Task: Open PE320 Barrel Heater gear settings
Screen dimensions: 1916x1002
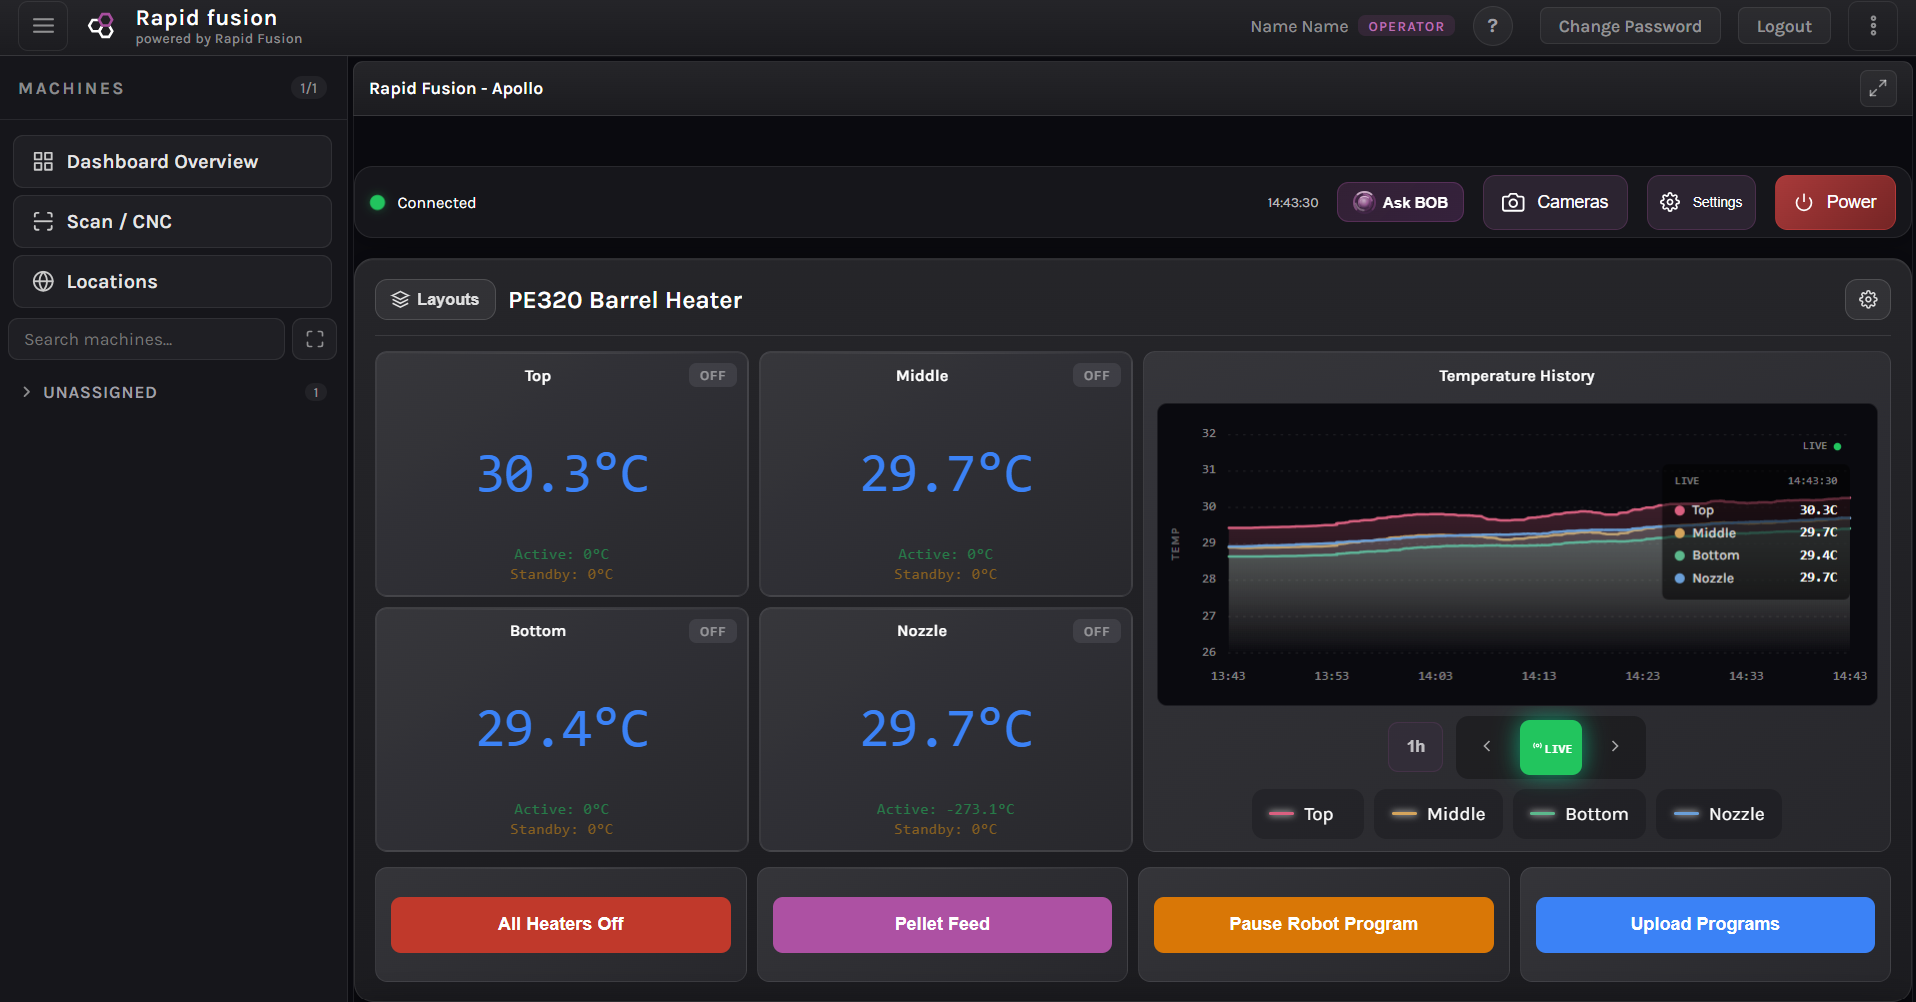Action: point(1867,300)
